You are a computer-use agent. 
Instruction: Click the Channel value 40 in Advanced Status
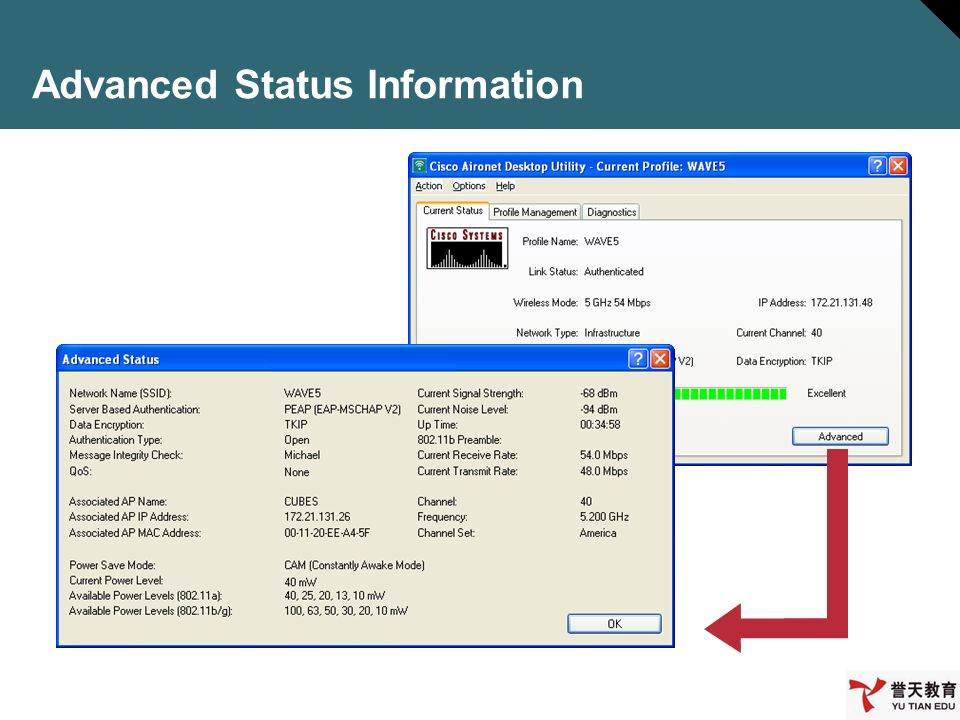tap(586, 501)
